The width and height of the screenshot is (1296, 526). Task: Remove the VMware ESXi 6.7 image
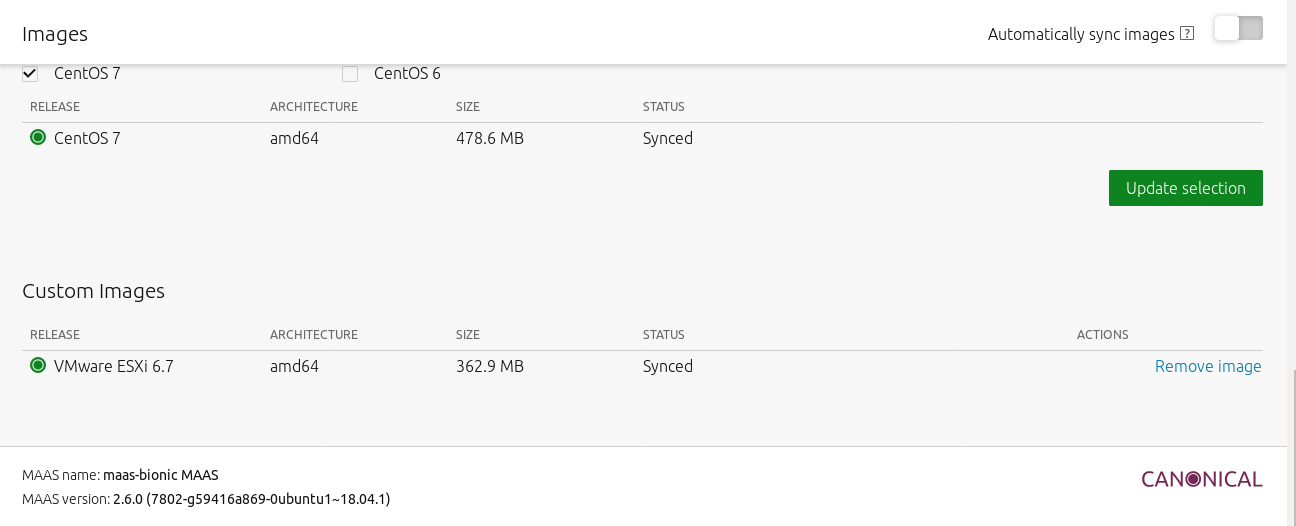pos(1207,366)
